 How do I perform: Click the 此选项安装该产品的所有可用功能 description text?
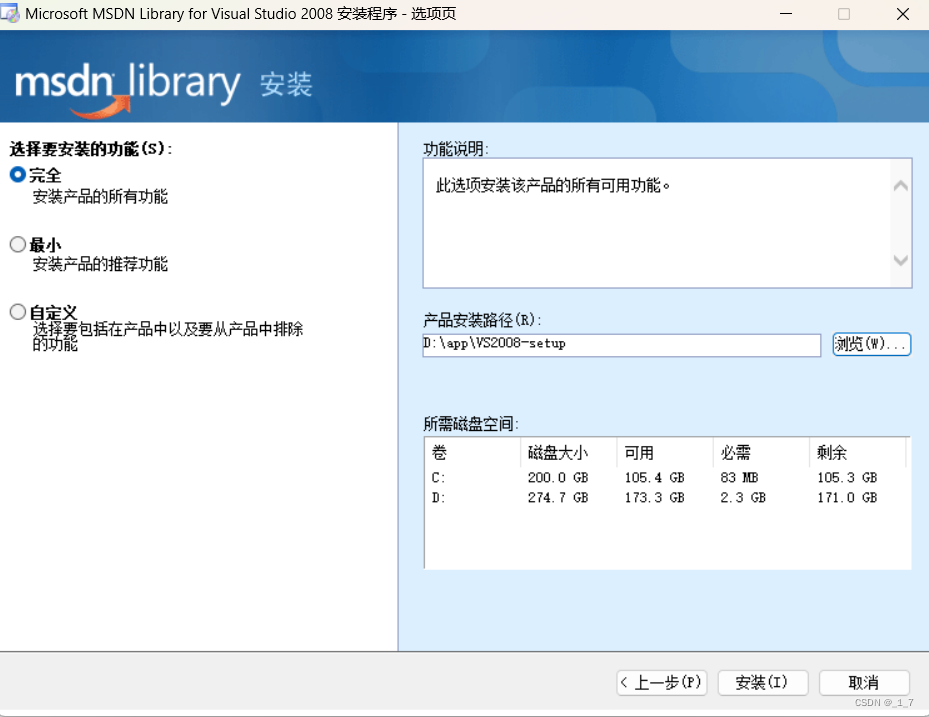553,185
